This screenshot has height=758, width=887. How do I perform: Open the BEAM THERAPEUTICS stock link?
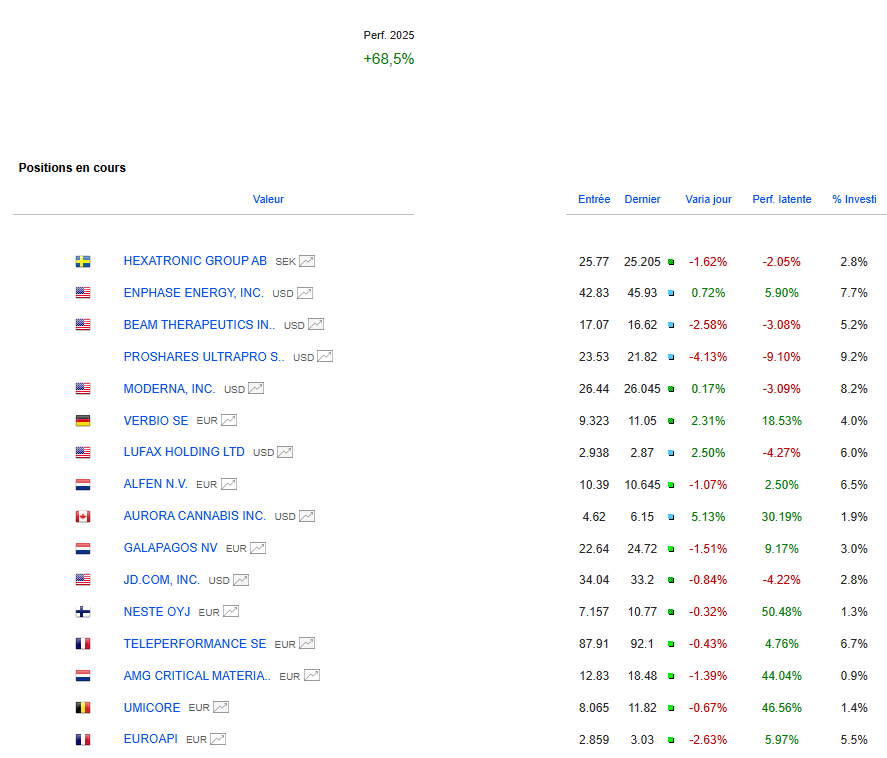point(199,325)
